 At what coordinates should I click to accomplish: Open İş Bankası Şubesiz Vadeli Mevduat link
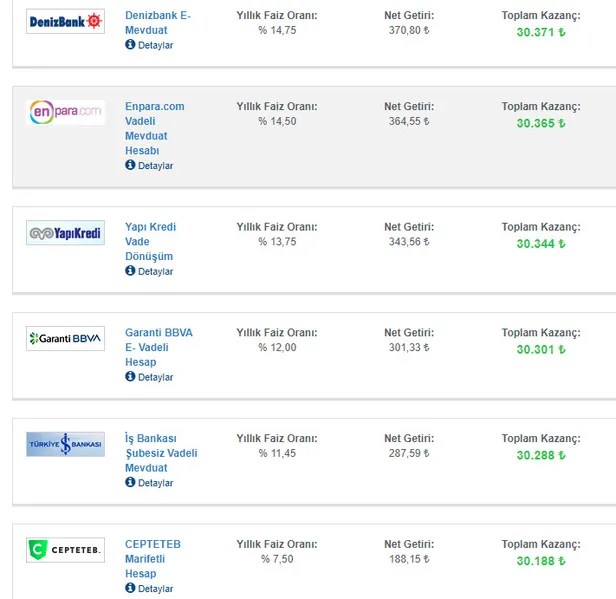[160, 453]
